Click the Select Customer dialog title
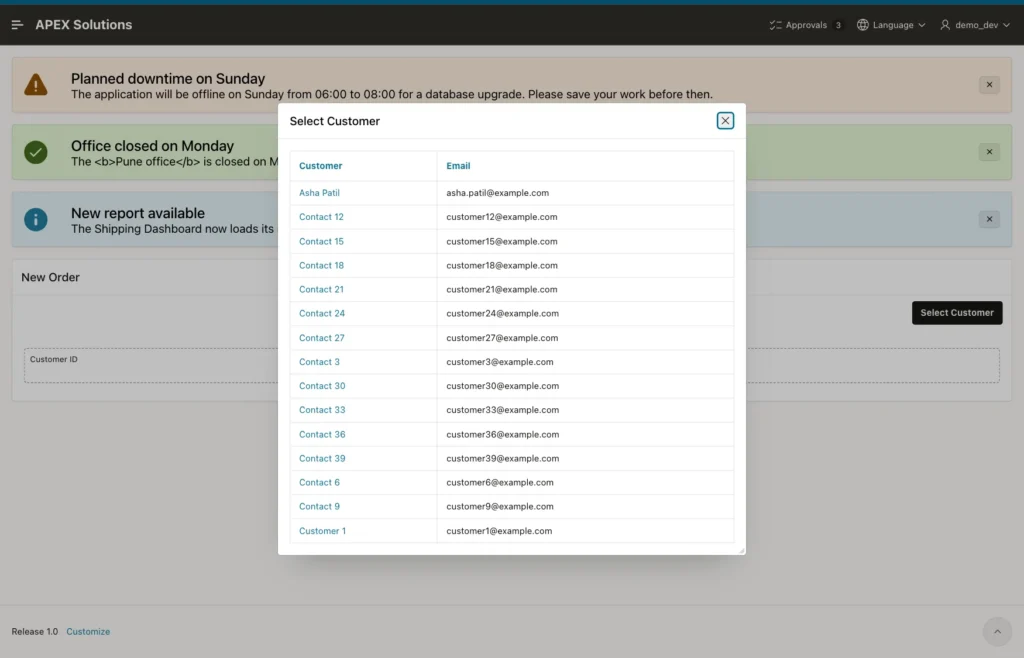1024x658 pixels. 334,121
